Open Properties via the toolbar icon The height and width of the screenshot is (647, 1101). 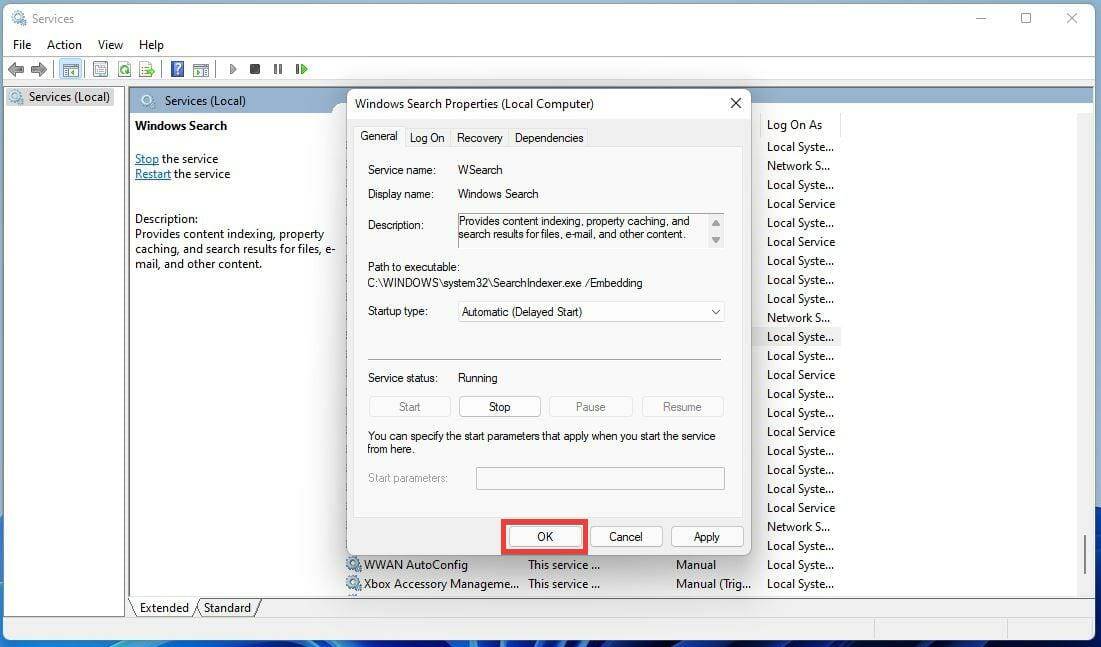coord(100,69)
